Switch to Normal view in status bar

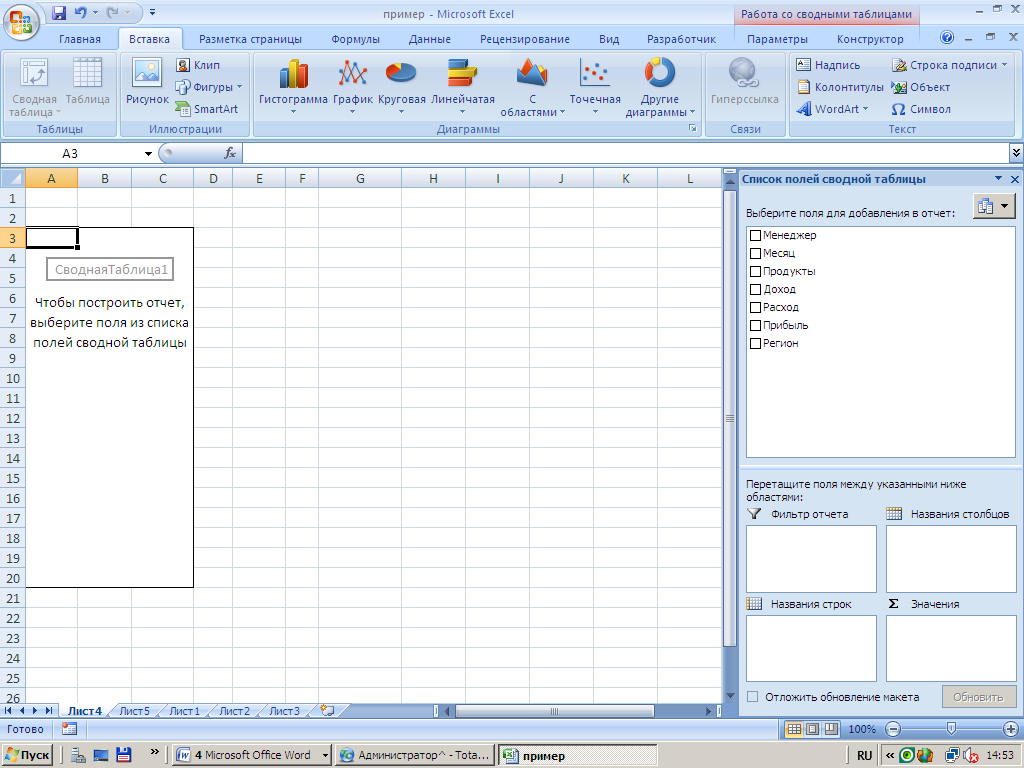click(x=794, y=729)
